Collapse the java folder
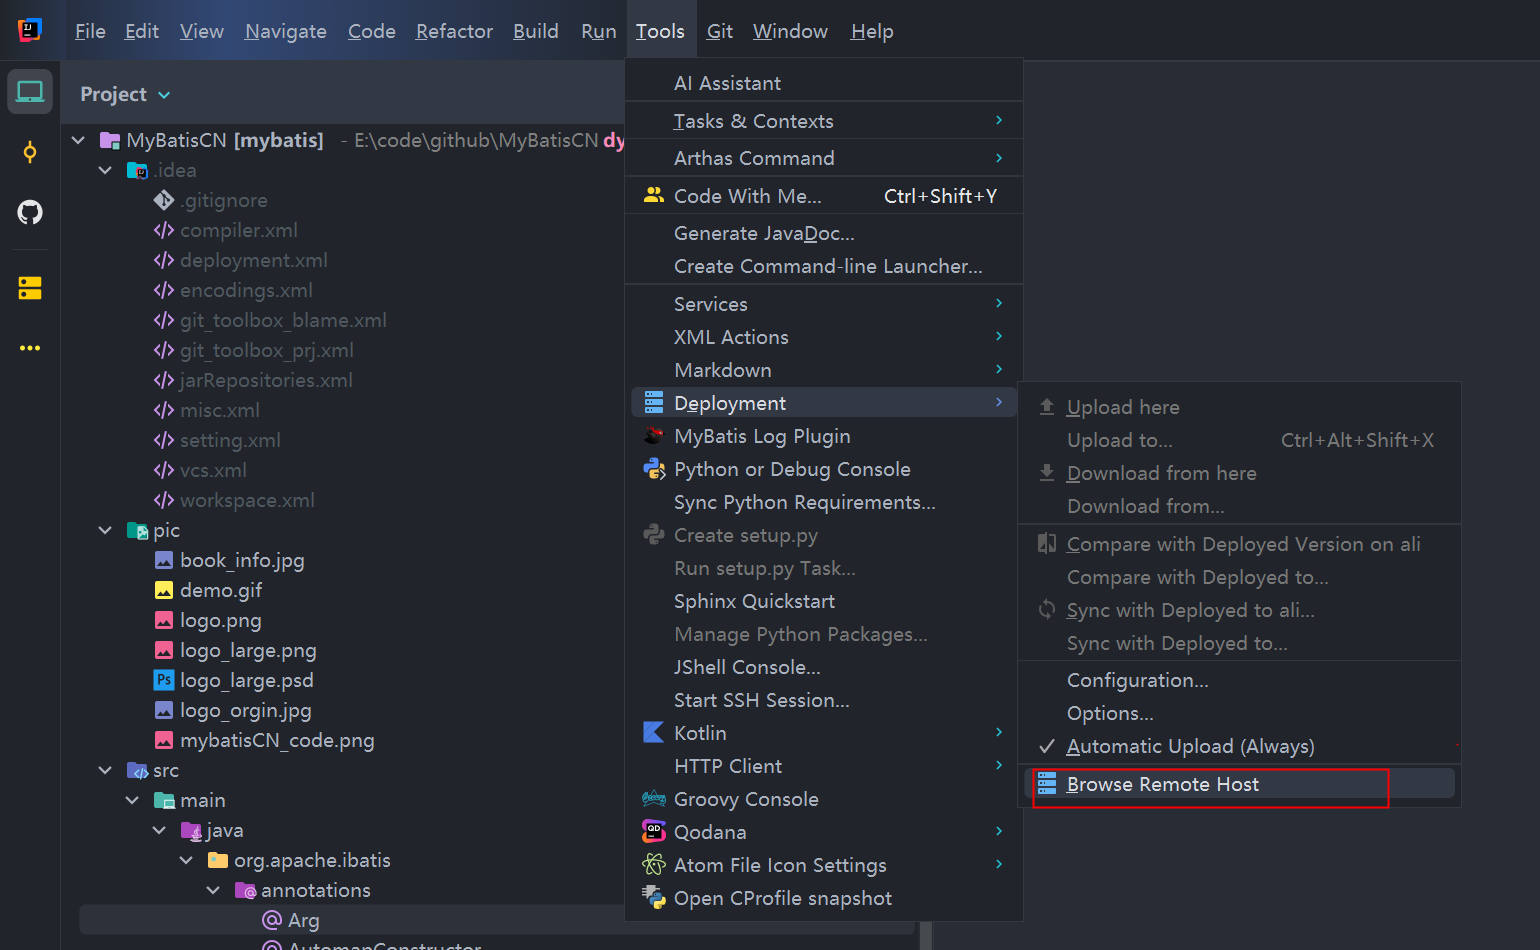 coord(160,830)
